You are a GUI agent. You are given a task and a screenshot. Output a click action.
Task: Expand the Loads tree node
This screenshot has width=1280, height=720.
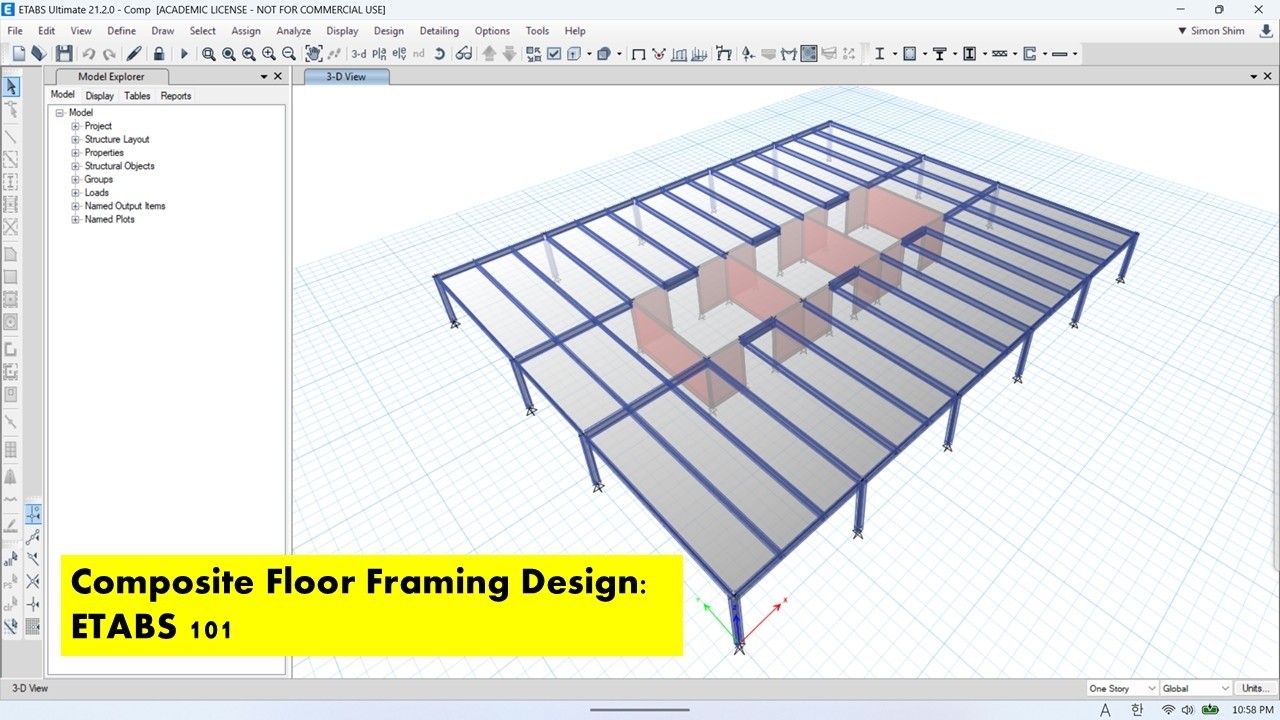tap(75, 192)
